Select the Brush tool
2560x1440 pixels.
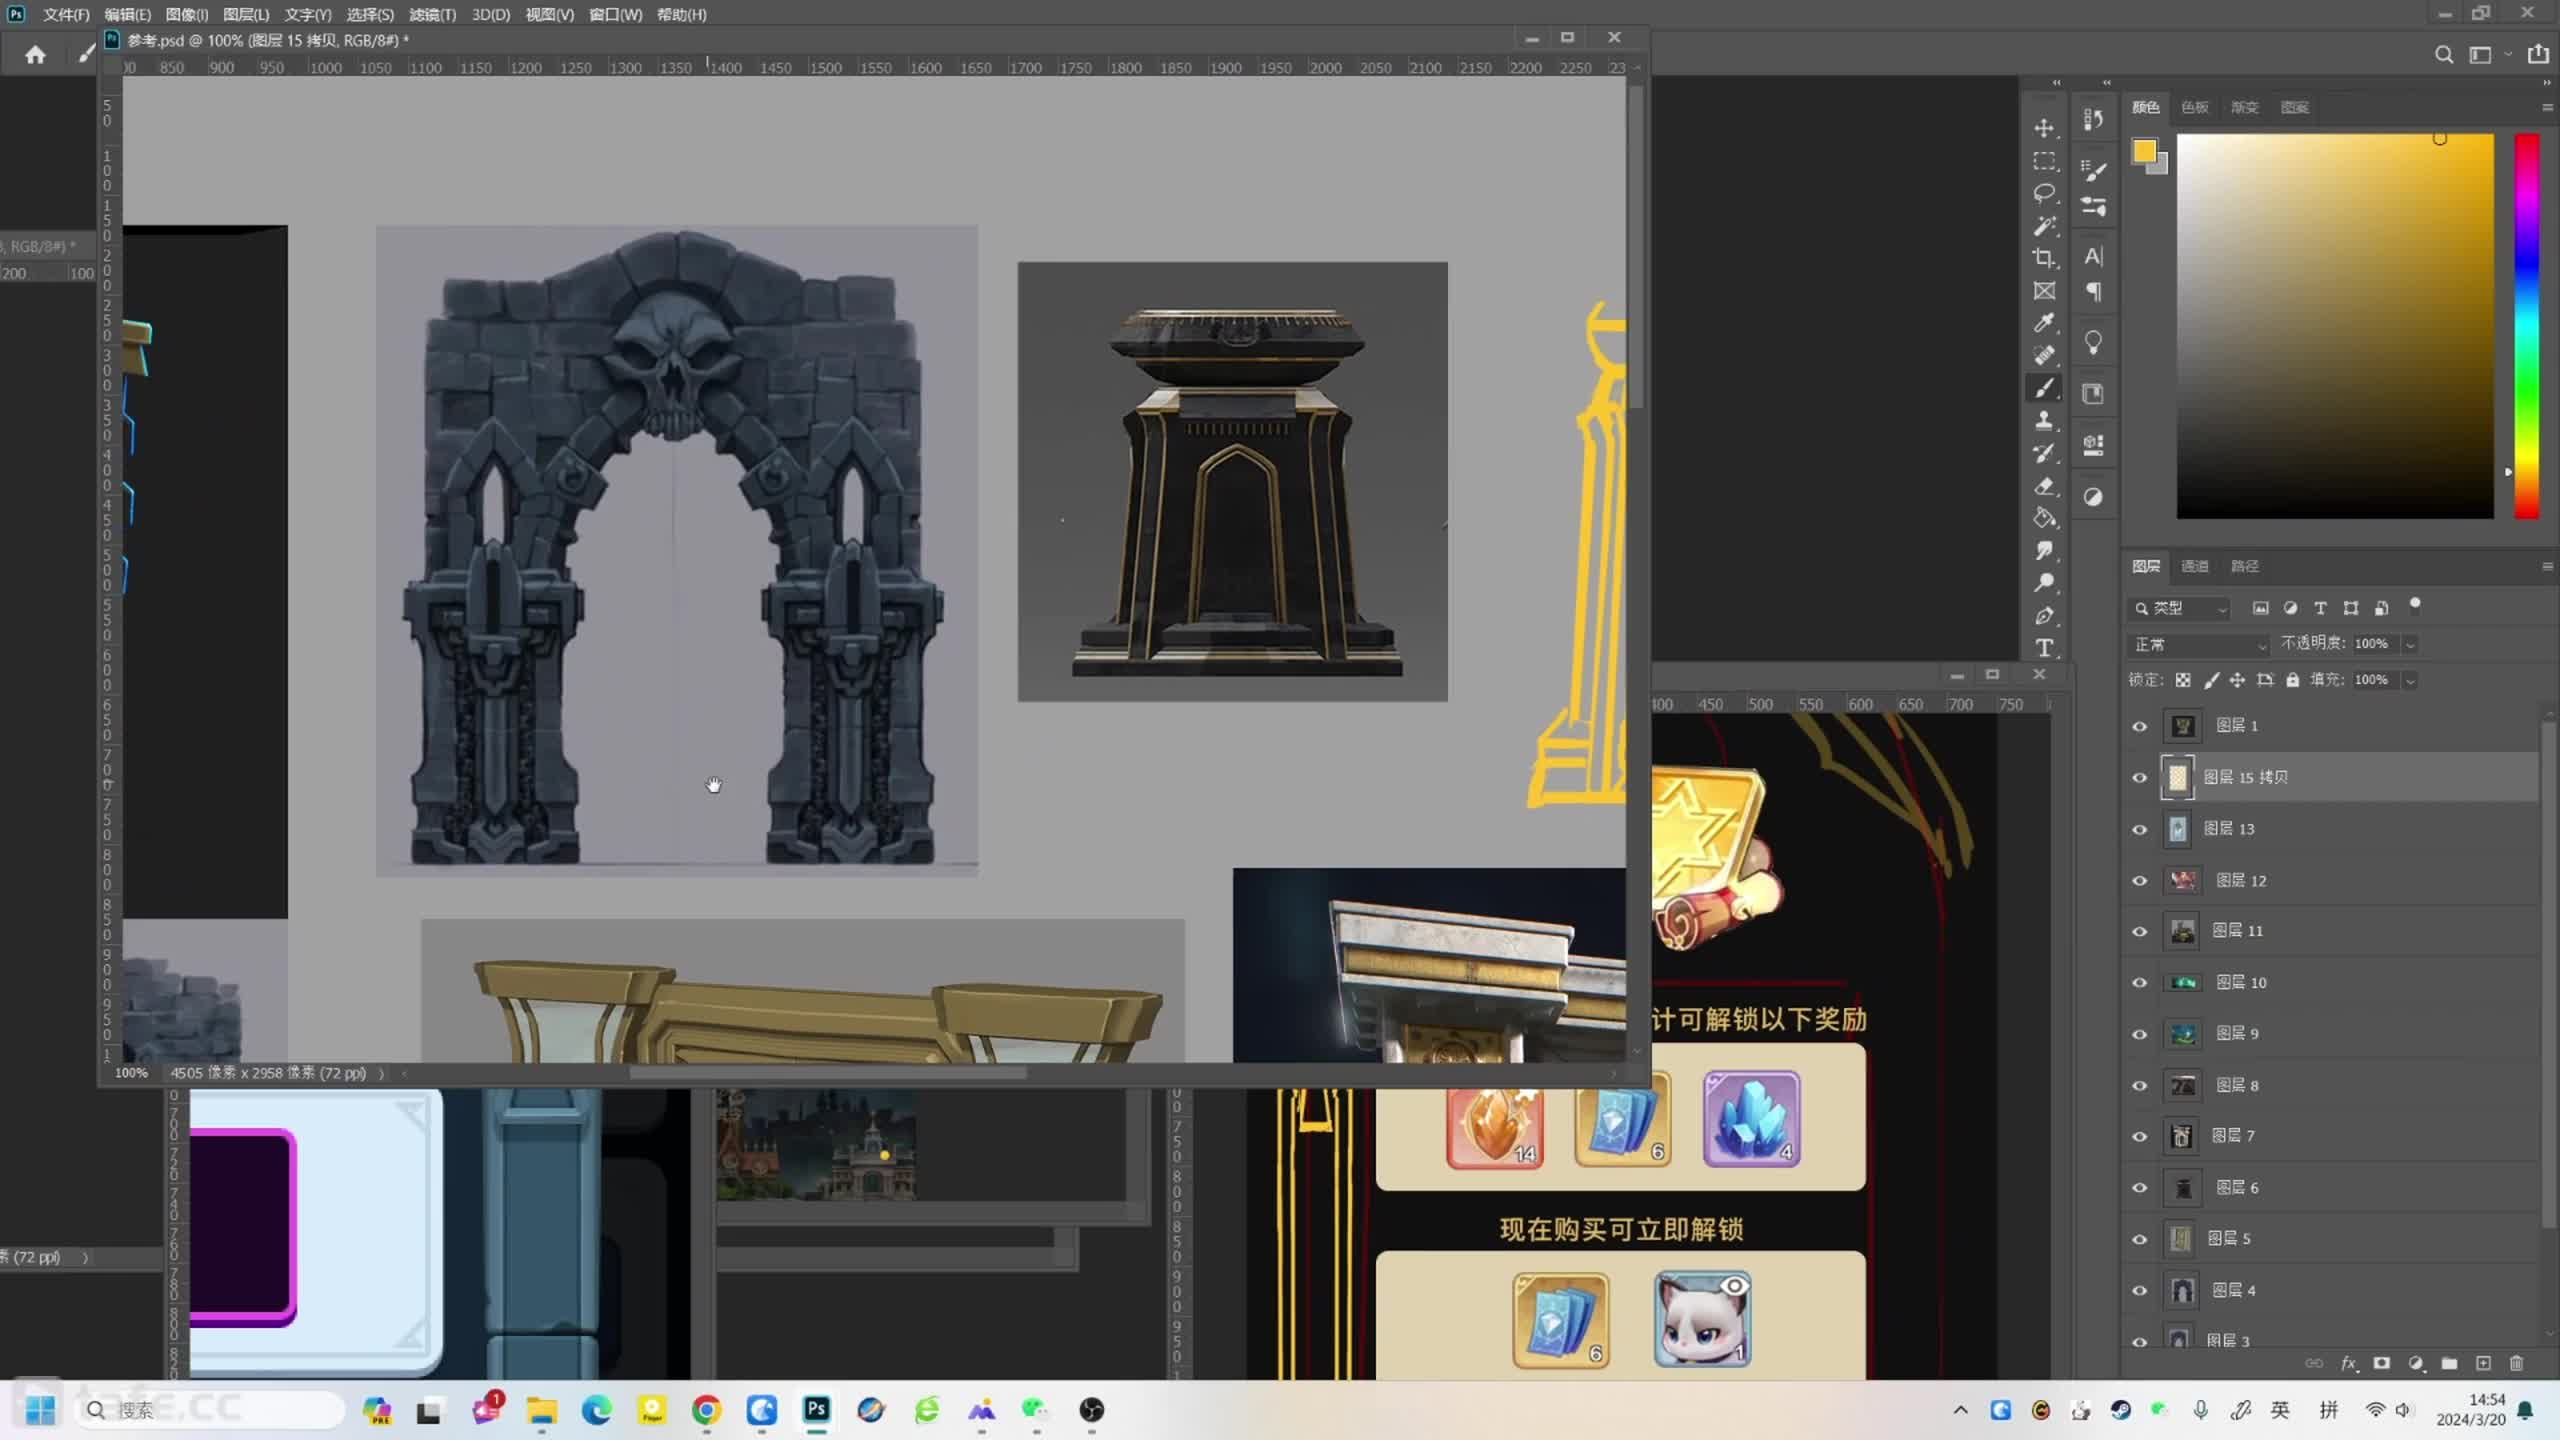(x=2044, y=388)
